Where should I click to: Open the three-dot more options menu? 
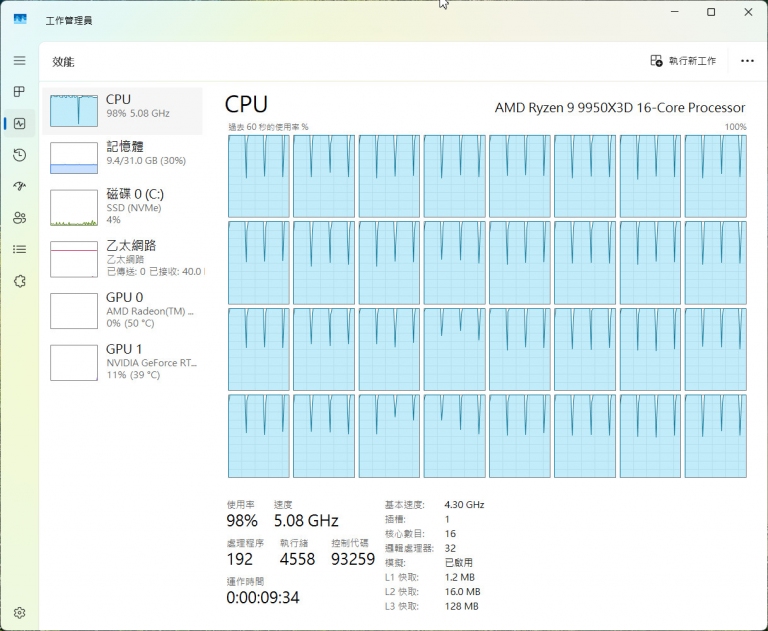(x=747, y=61)
